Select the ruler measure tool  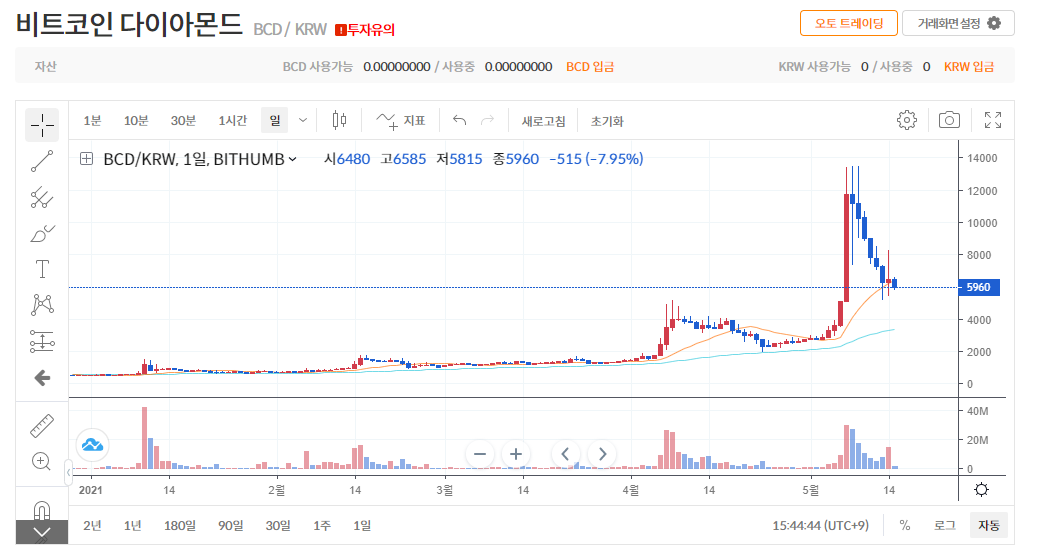point(42,426)
